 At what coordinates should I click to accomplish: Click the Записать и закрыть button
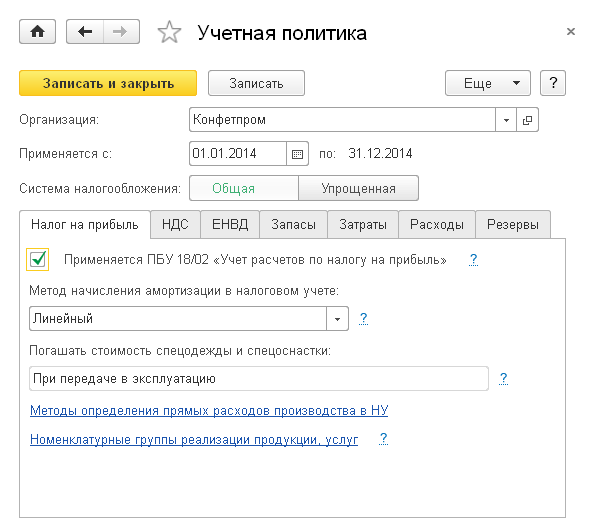108,83
